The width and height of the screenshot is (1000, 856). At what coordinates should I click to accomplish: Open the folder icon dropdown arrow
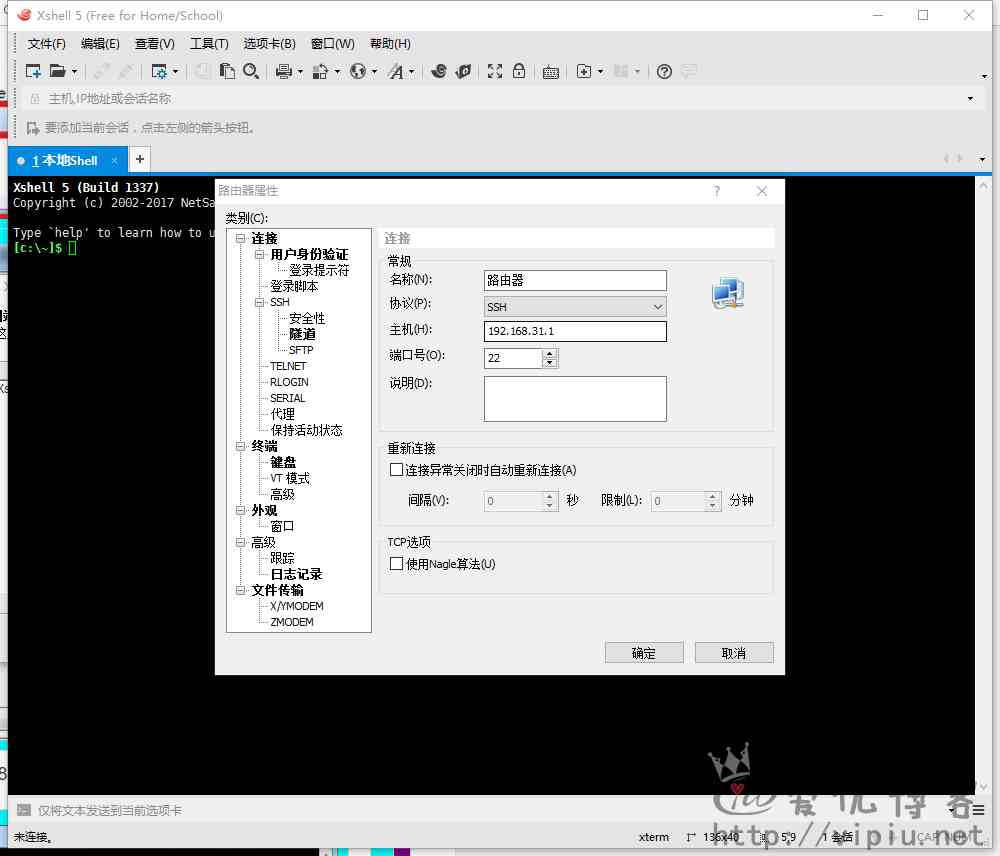pyautogui.click(x=75, y=72)
